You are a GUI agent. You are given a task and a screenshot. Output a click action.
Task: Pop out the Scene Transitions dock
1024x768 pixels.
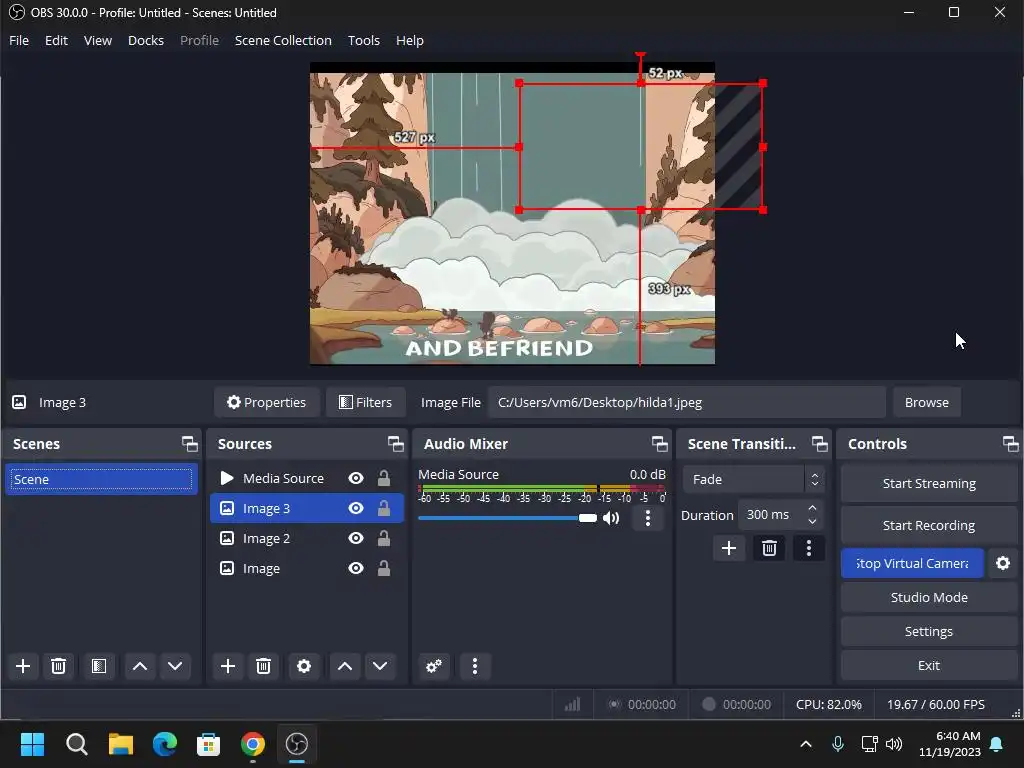pyautogui.click(x=820, y=444)
